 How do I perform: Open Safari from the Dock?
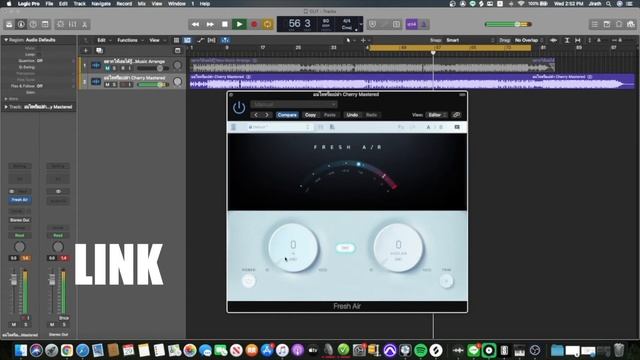[82, 350]
